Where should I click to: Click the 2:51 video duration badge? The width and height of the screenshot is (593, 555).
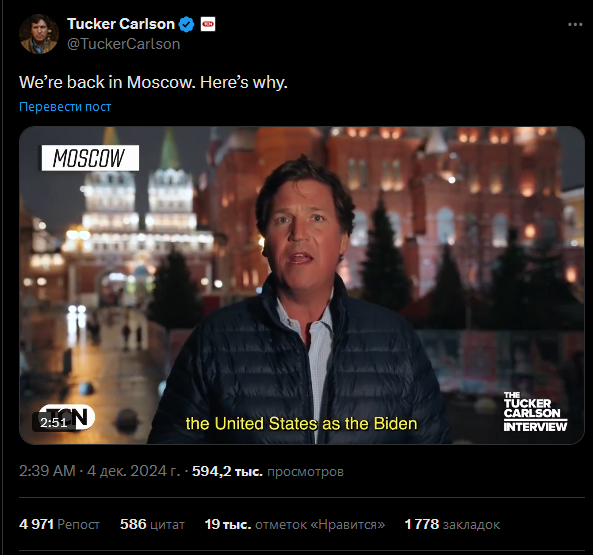(x=54, y=422)
